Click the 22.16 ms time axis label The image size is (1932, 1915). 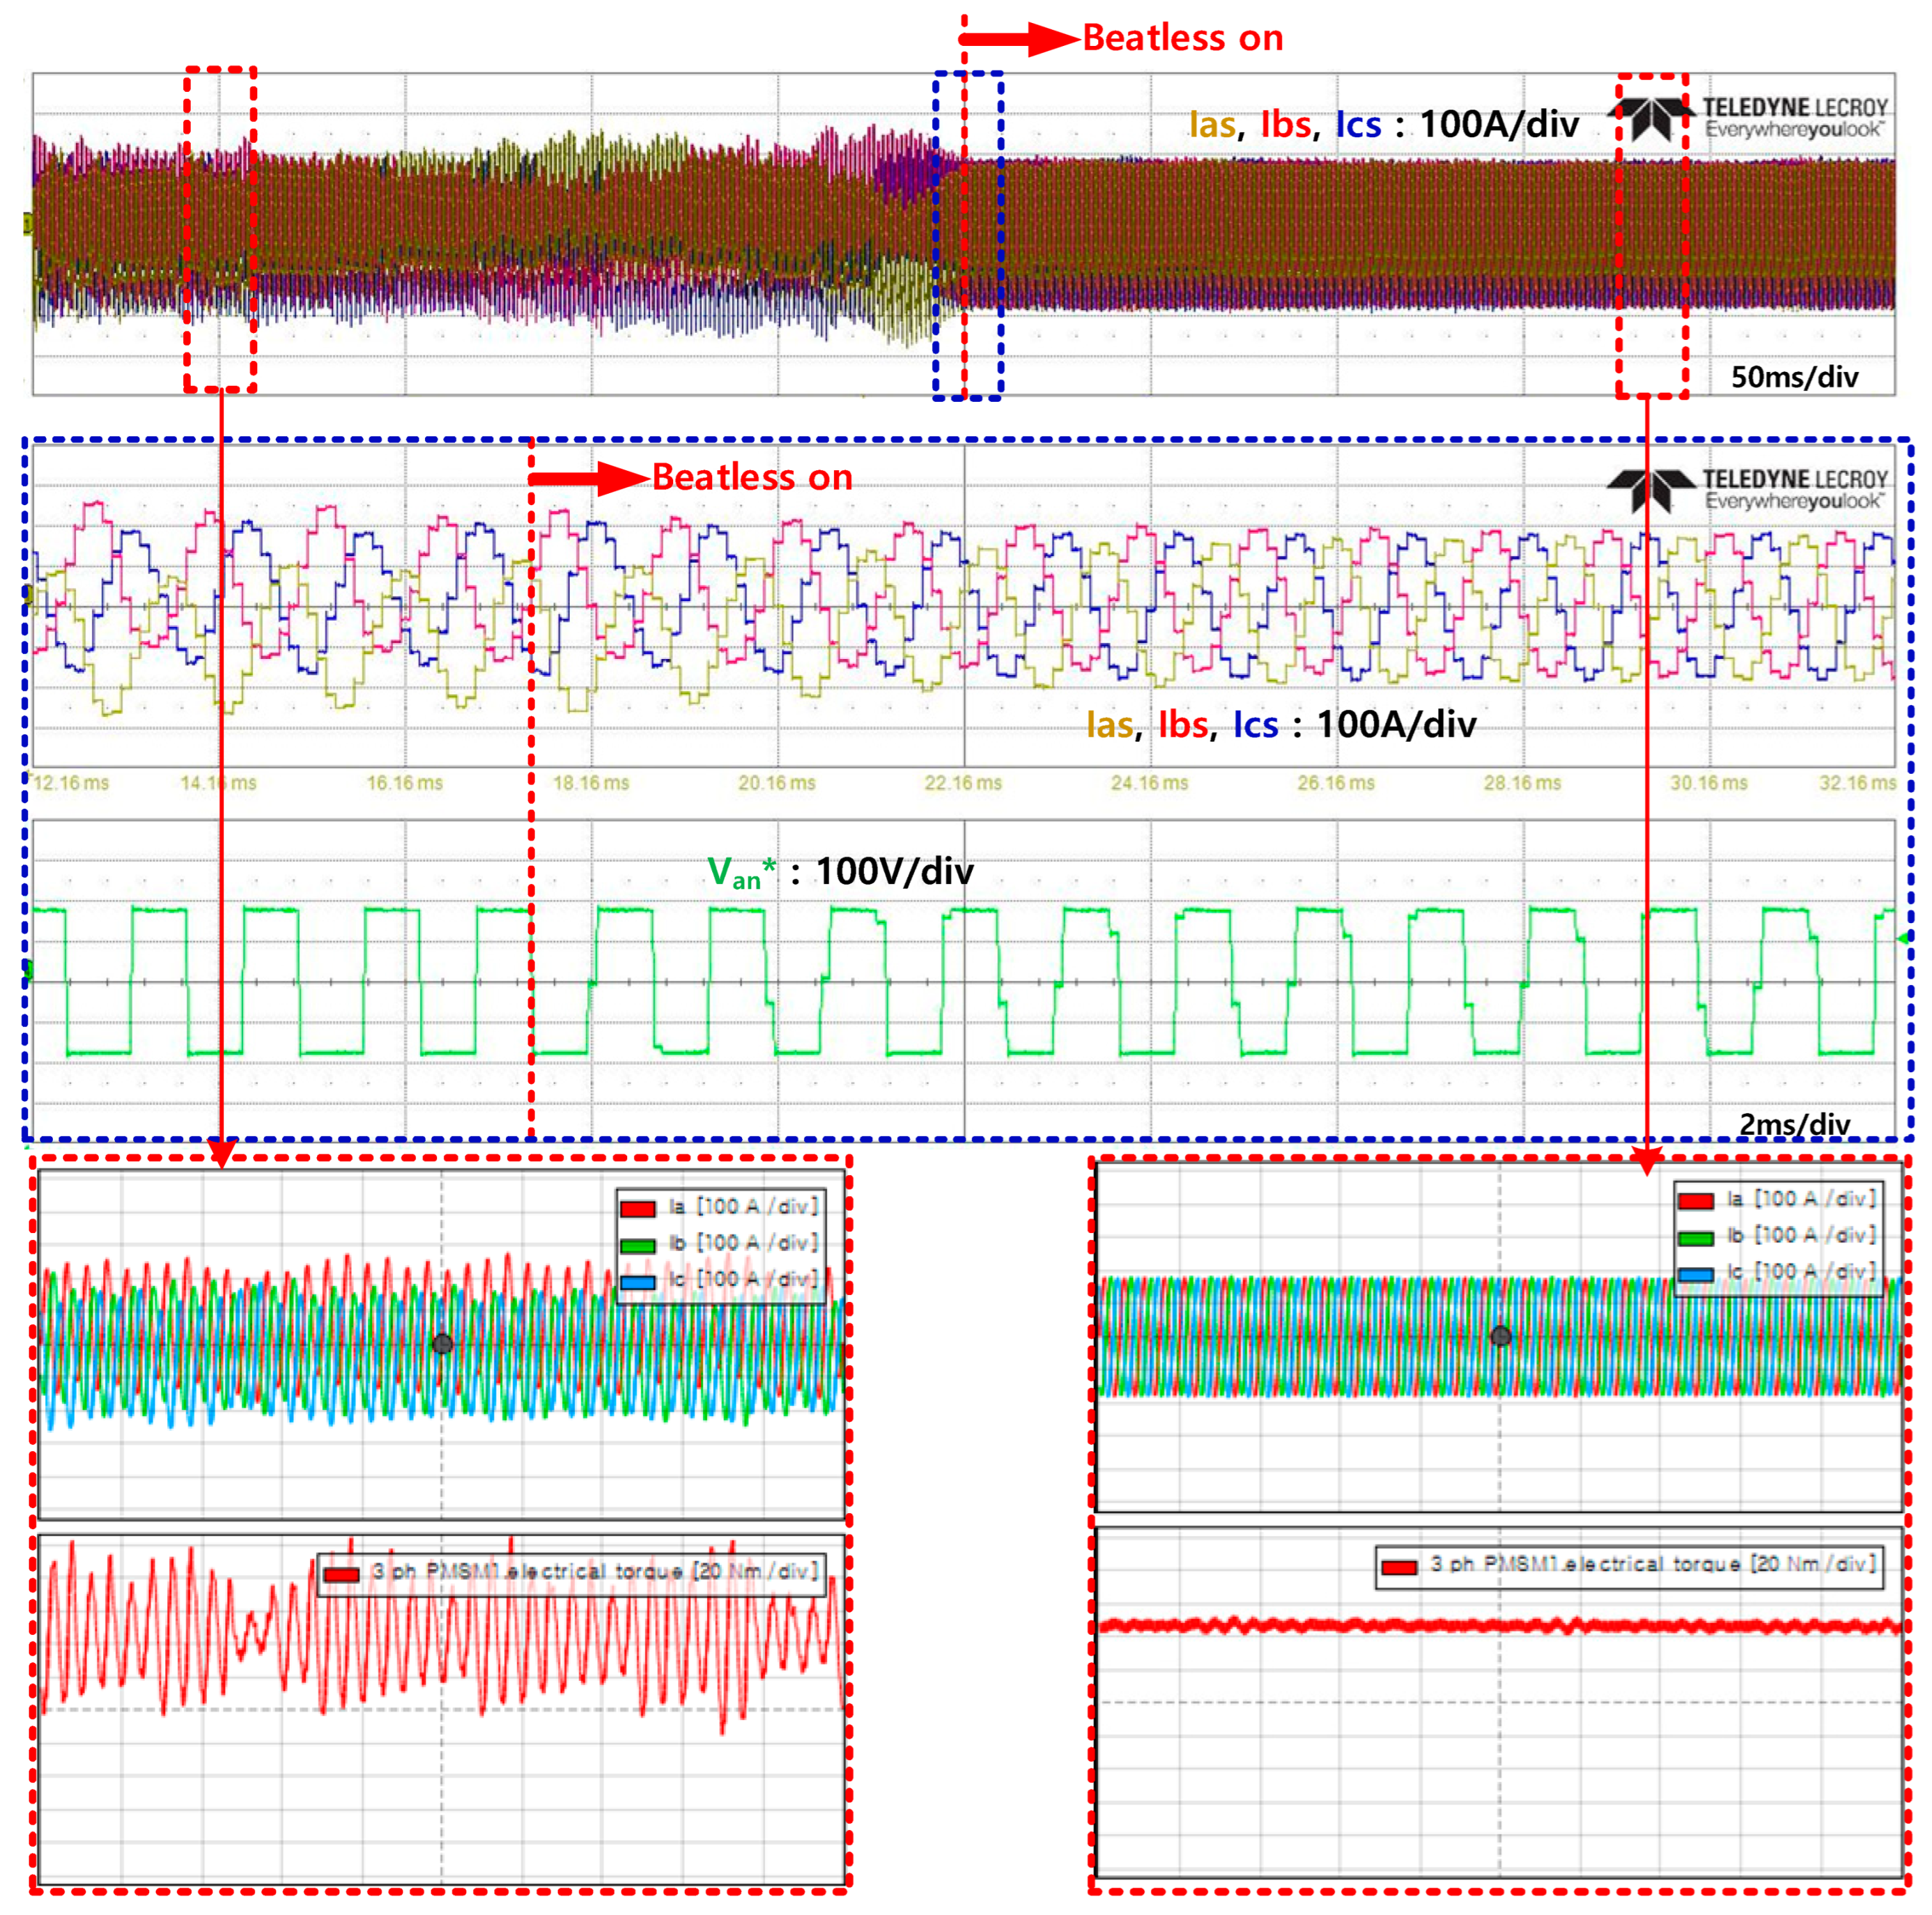[962, 783]
